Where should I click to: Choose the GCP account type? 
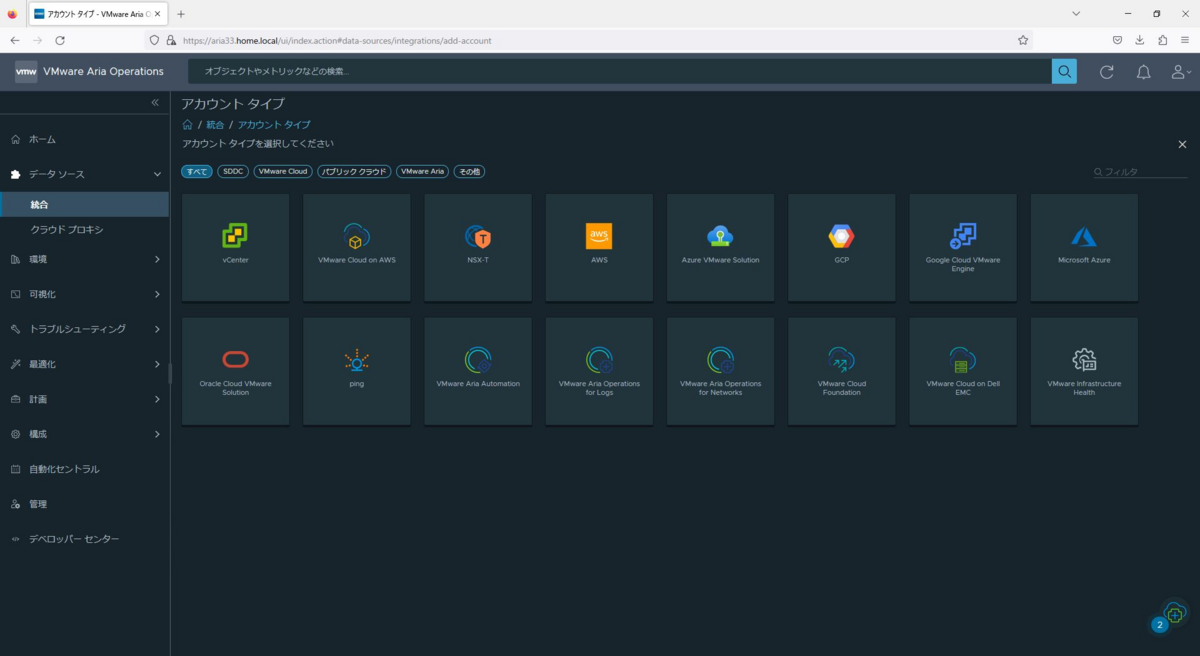click(x=841, y=247)
